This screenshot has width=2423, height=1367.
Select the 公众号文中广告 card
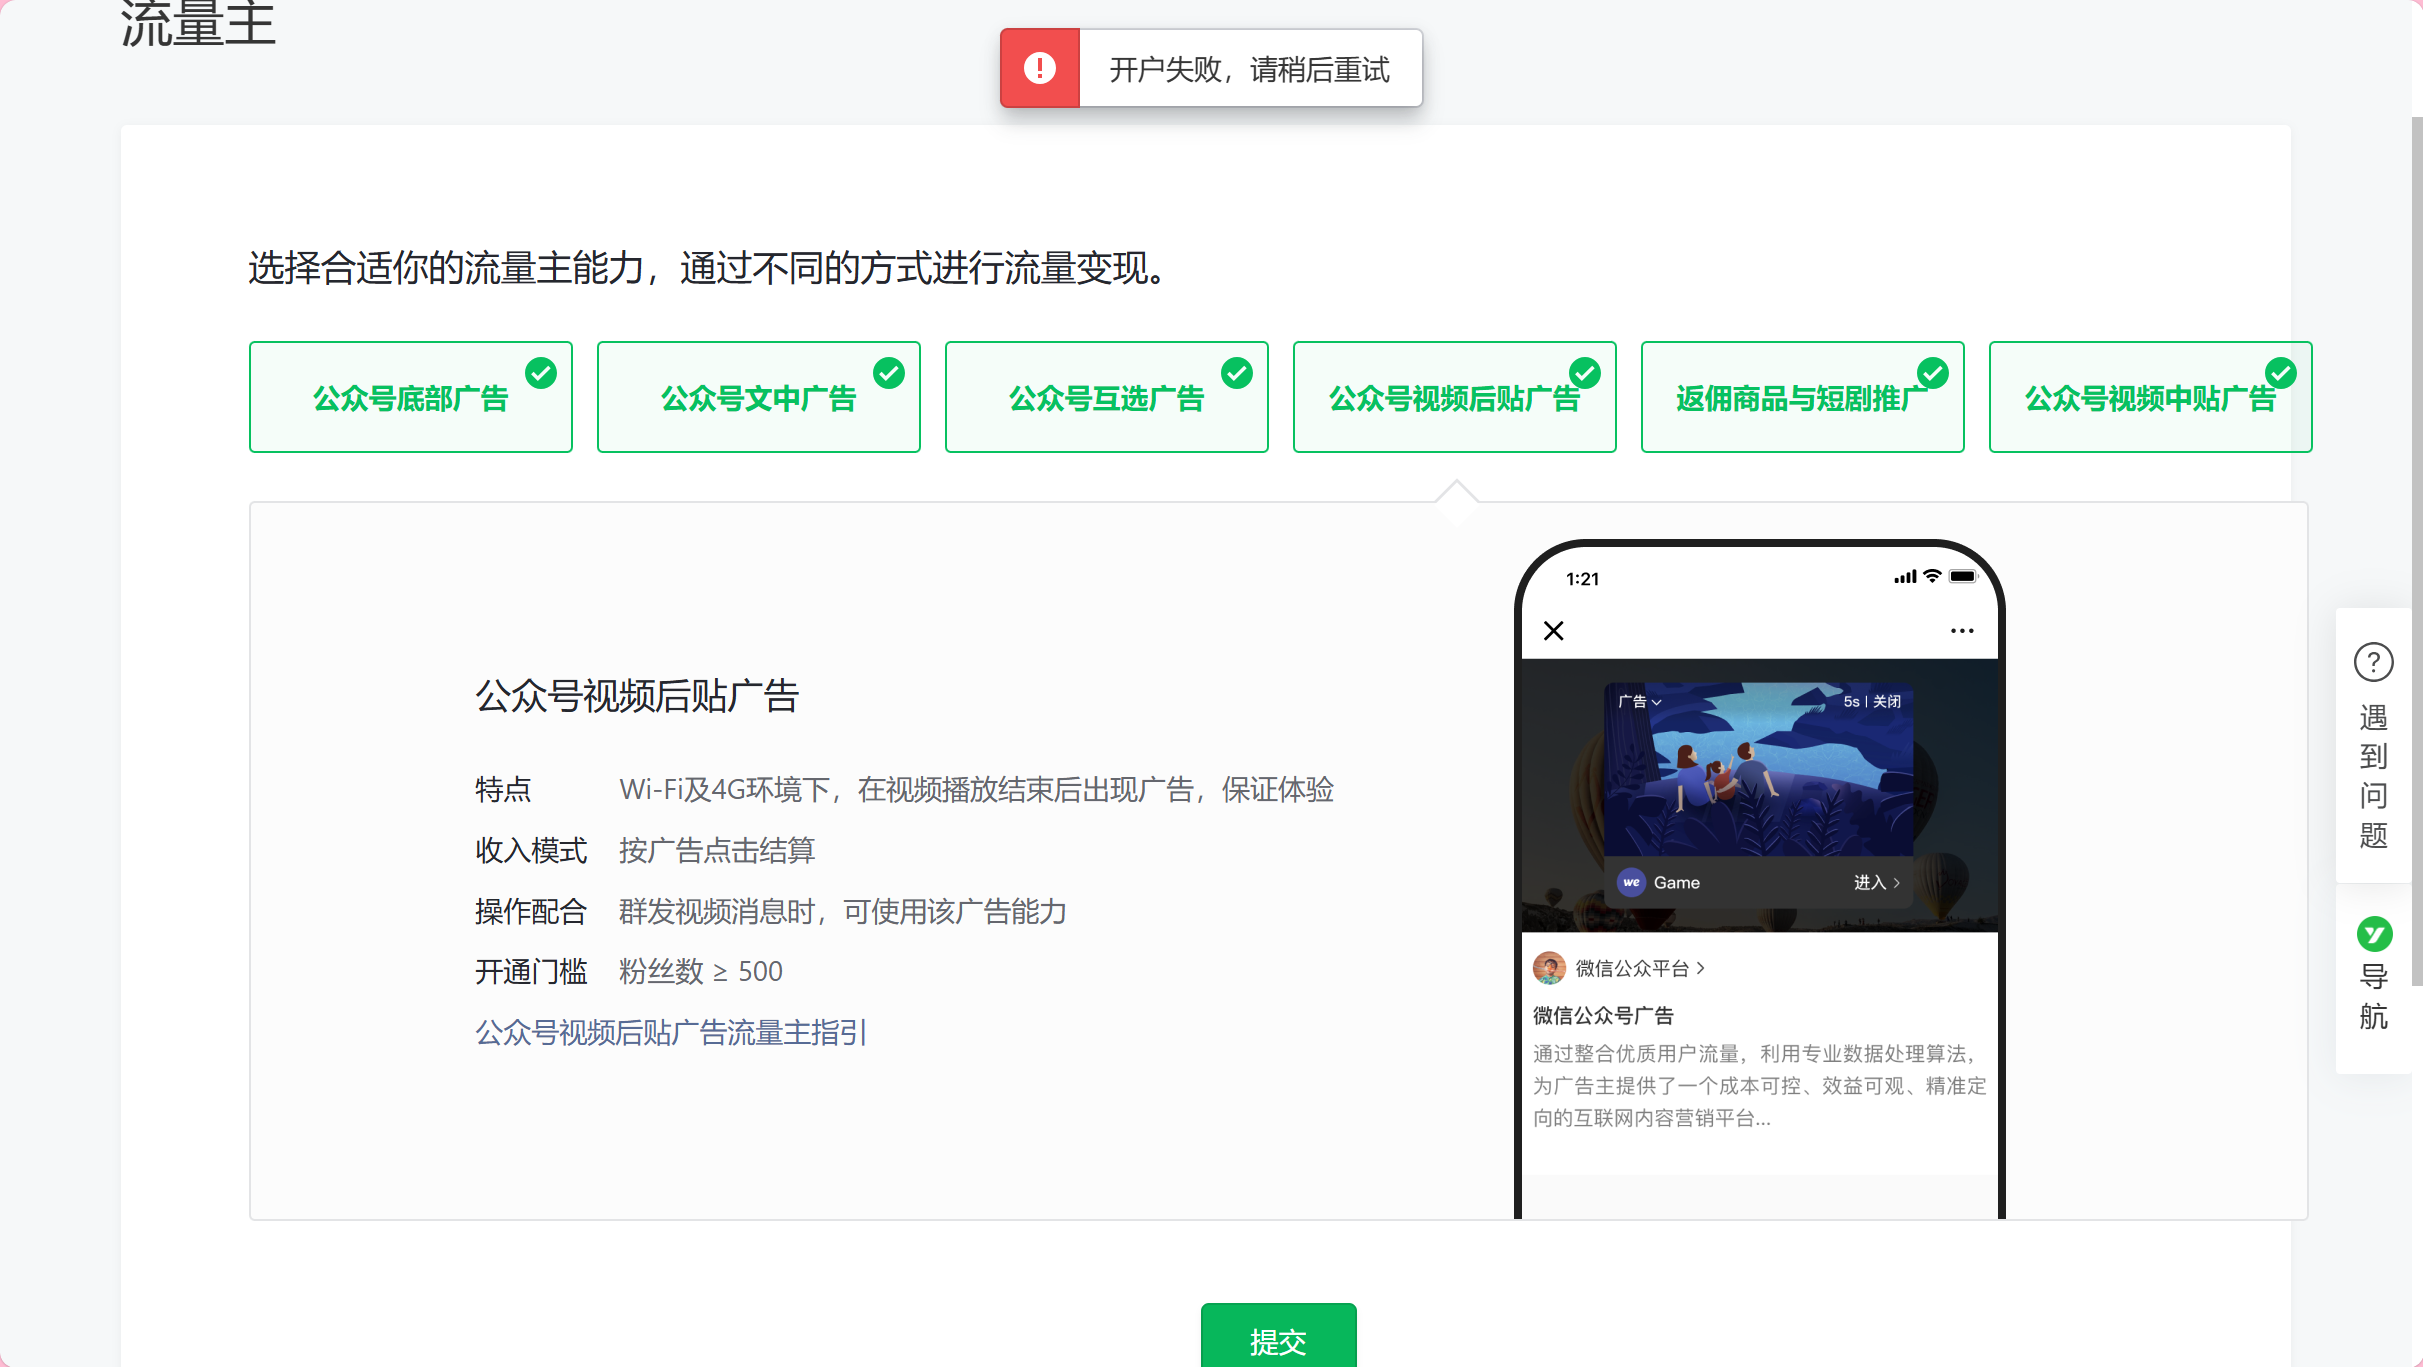click(x=759, y=397)
